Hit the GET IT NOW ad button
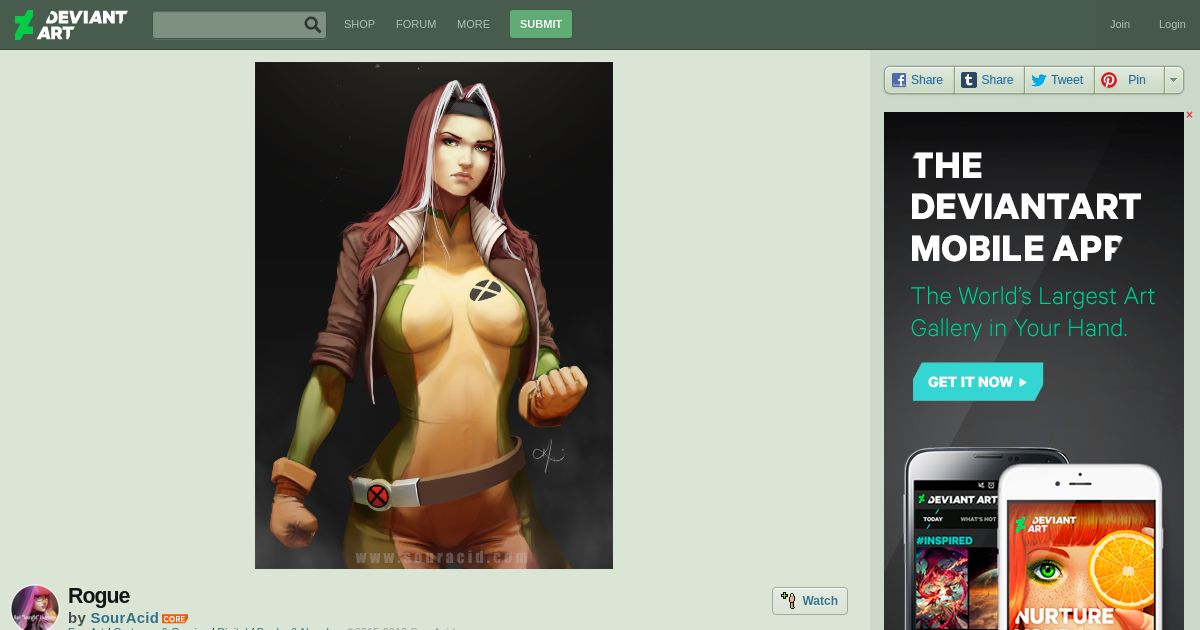The height and width of the screenshot is (630, 1200). (x=978, y=382)
